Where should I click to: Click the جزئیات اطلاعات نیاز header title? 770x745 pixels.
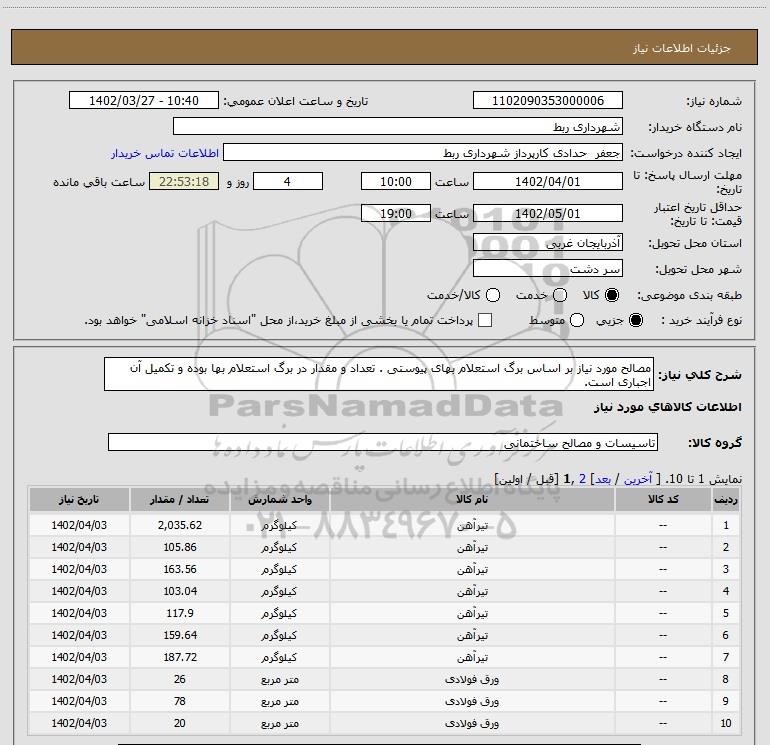tap(682, 48)
